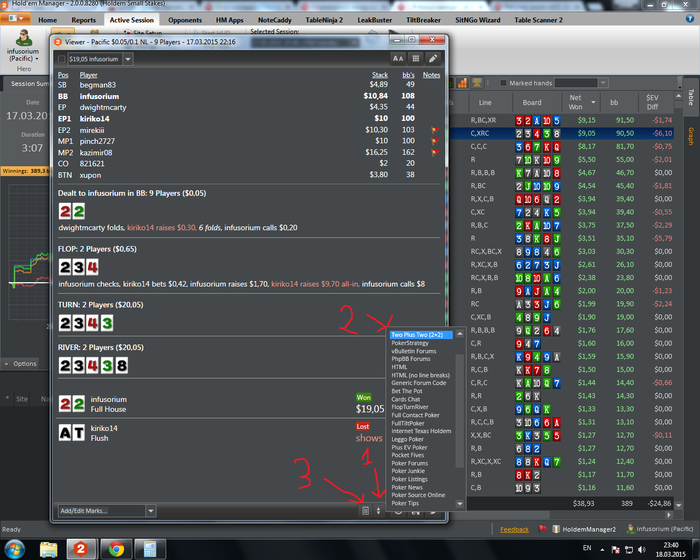The width and height of the screenshot is (700, 560).
Task: Click the blue help icon in the ribbon
Action: [690, 19]
